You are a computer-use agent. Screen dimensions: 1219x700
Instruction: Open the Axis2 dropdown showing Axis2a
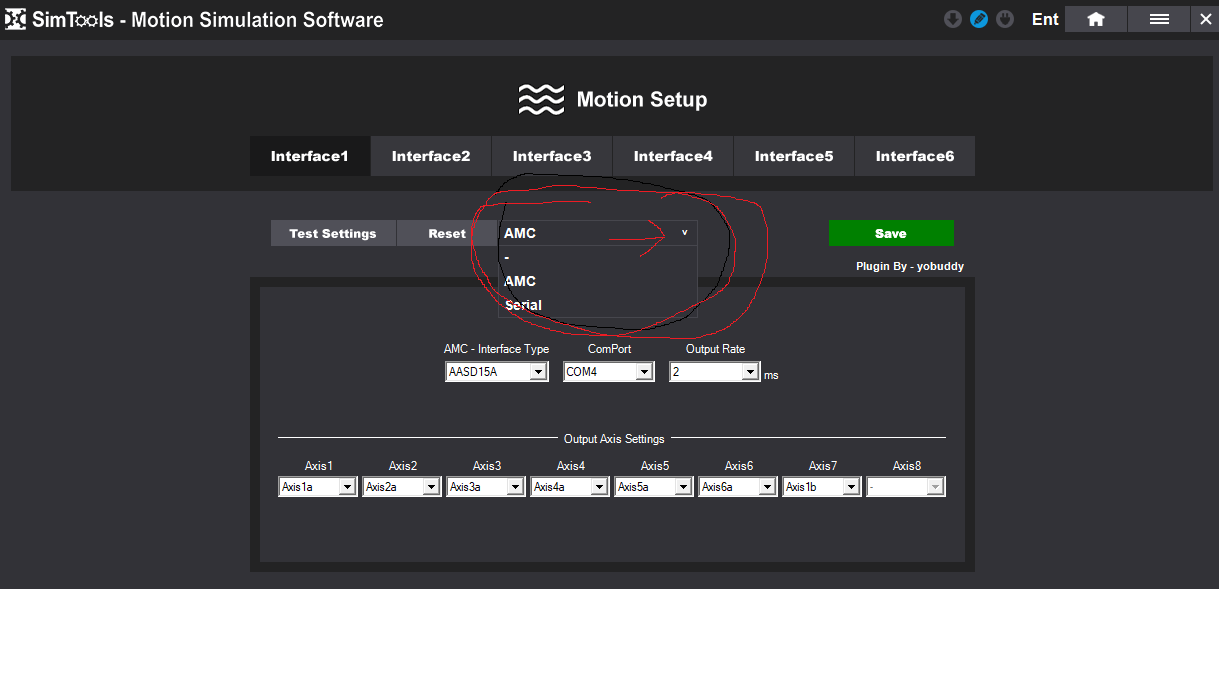point(401,487)
